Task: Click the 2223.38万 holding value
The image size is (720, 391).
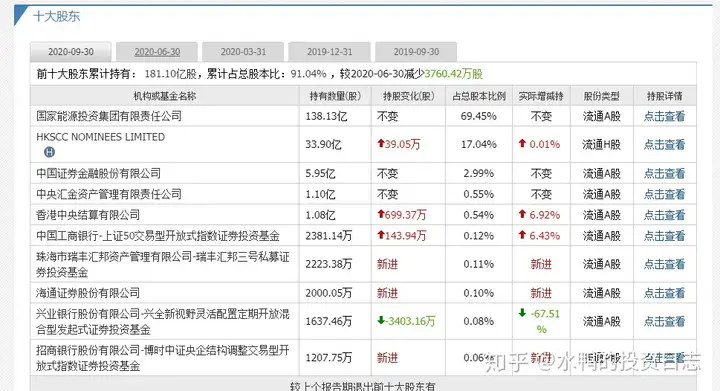Action: coord(329,264)
